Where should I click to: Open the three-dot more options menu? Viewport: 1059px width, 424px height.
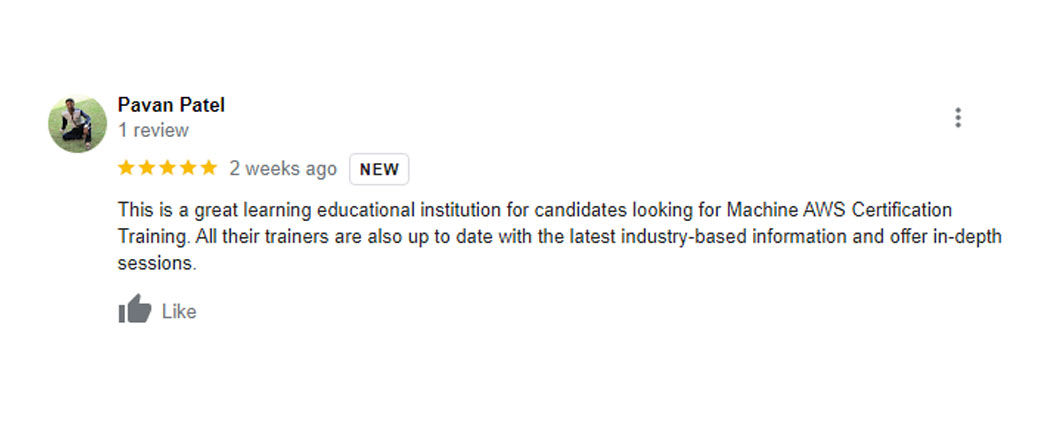point(957,118)
